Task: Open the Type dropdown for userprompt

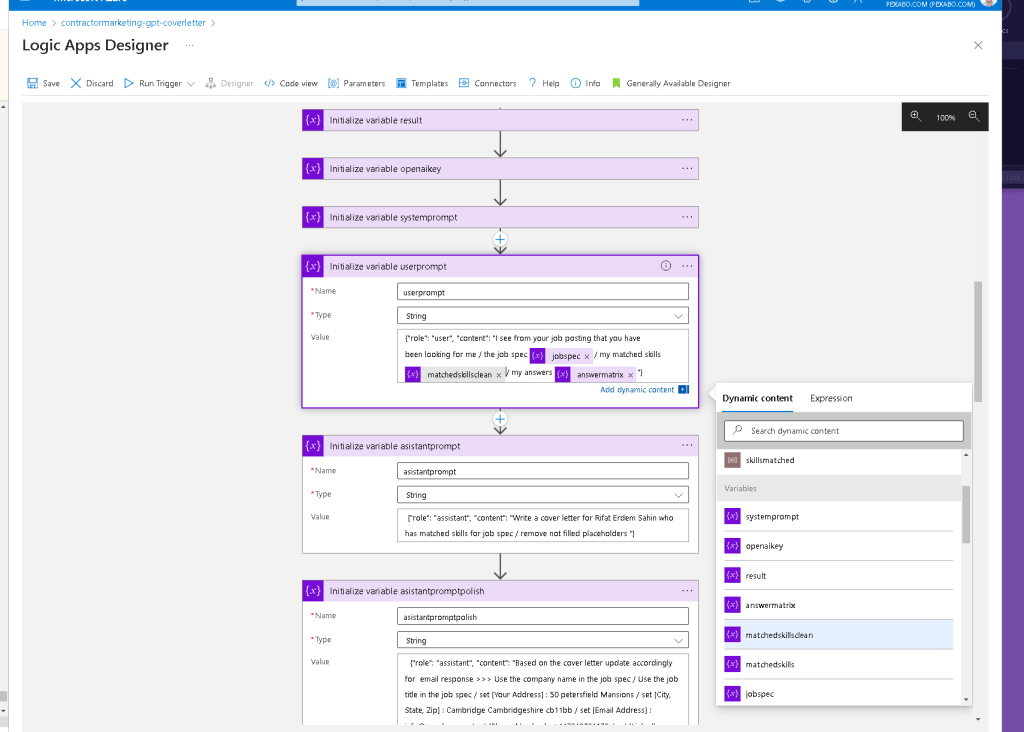Action: 543,316
